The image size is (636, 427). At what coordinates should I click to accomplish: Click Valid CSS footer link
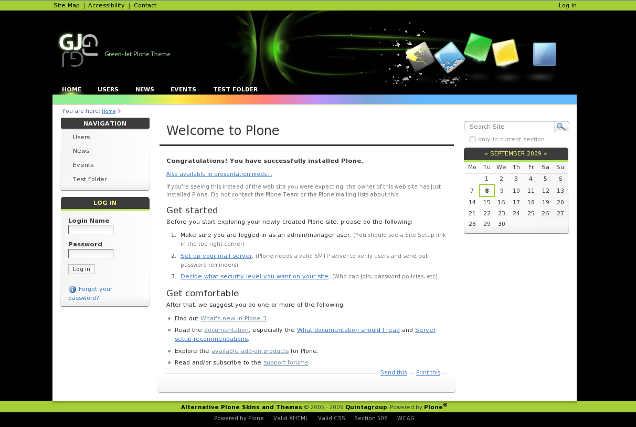[x=331, y=418]
